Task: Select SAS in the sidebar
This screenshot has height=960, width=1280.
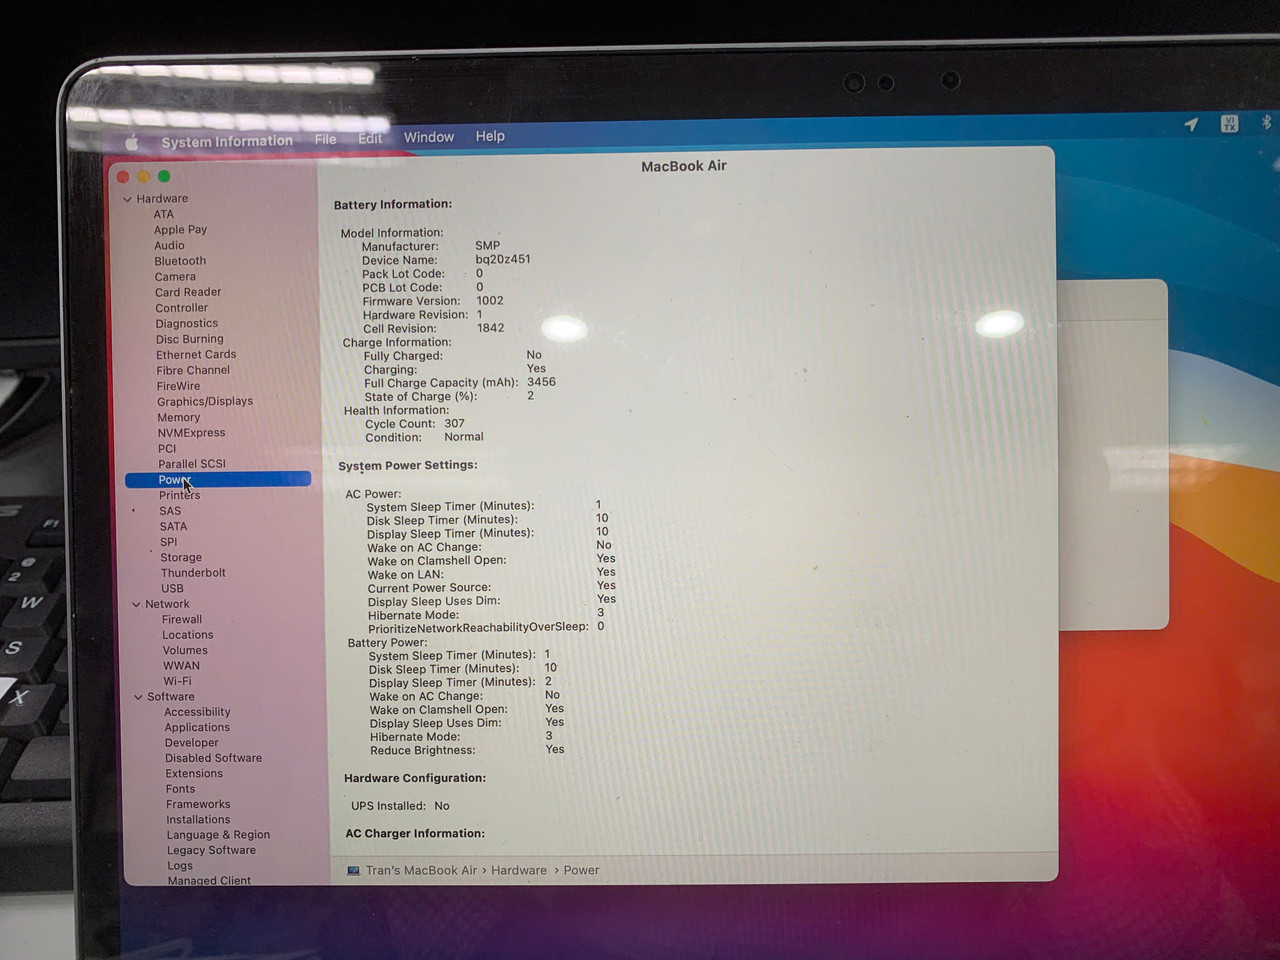Action: [x=170, y=511]
